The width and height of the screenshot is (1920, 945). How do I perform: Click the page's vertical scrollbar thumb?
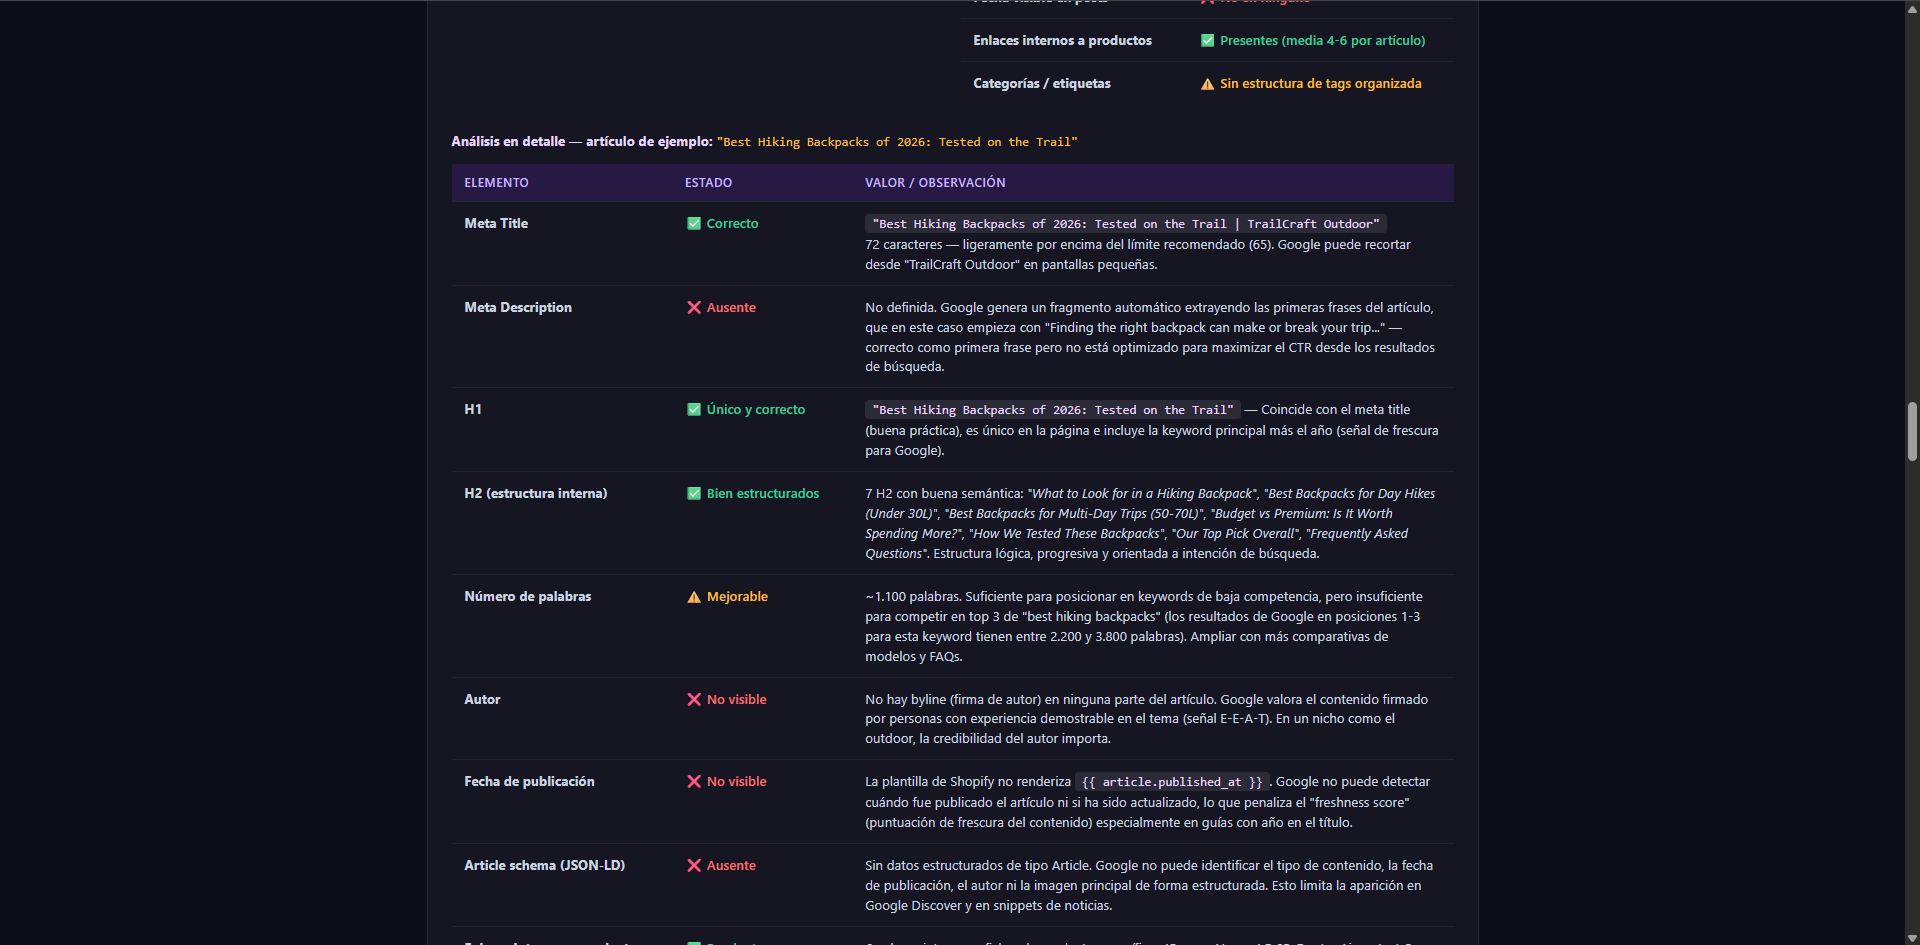point(1912,431)
